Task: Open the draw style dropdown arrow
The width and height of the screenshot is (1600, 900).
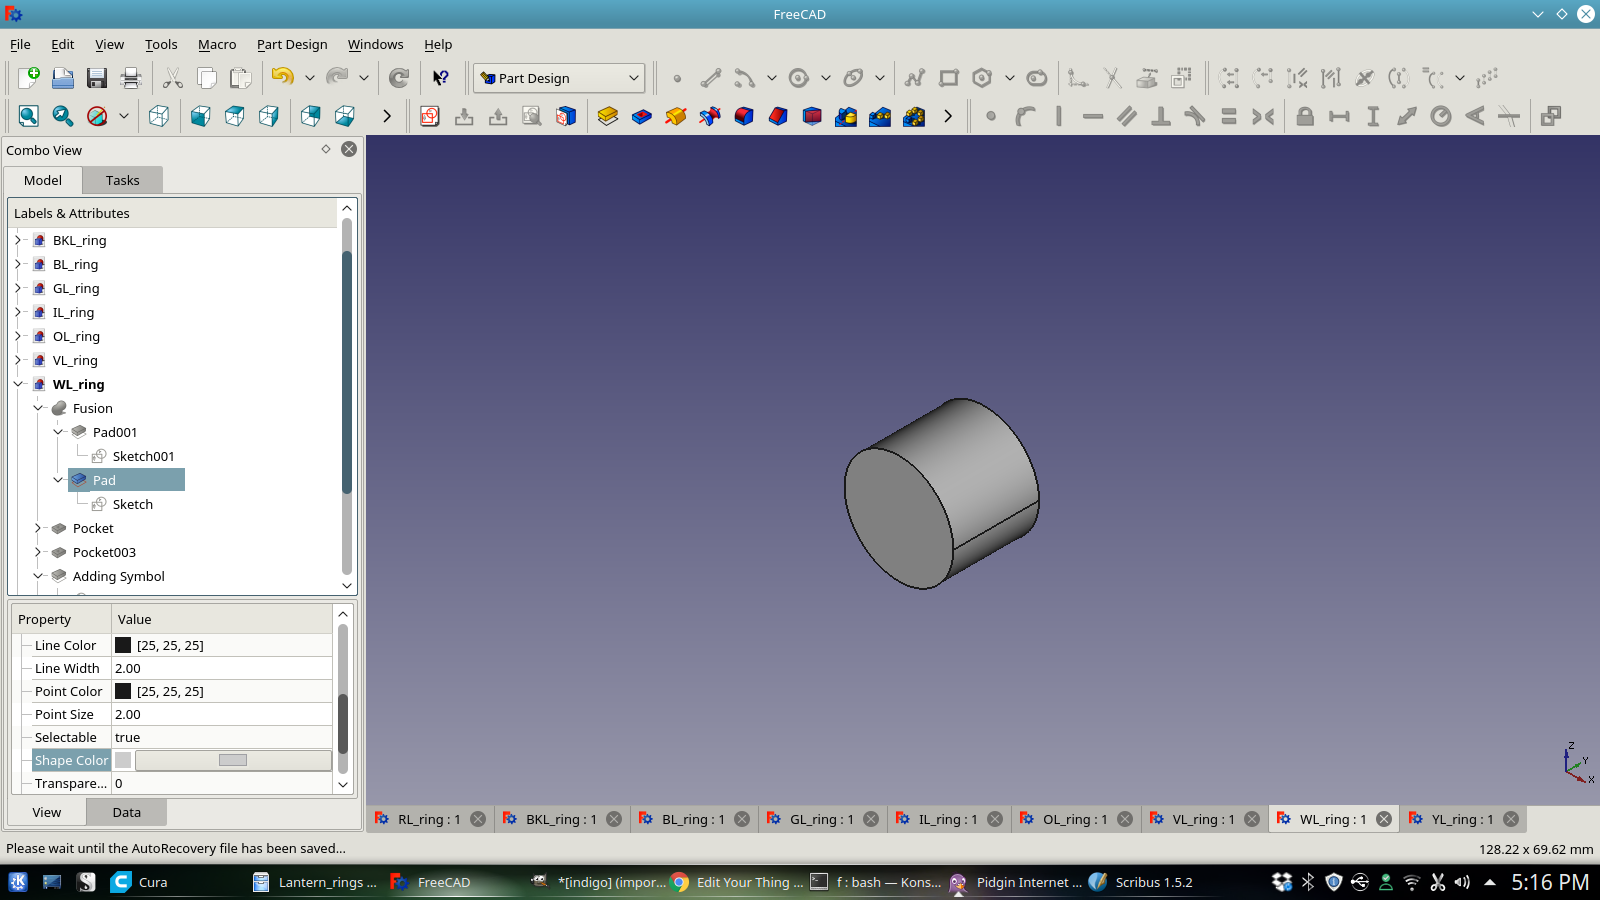Action: click(124, 116)
